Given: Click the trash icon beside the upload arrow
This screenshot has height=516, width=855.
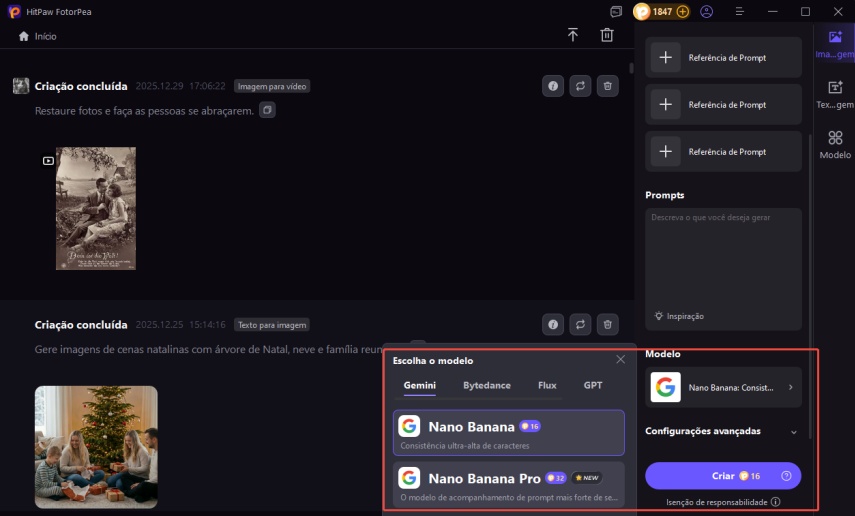Looking at the screenshot, I should pos(607,35).
